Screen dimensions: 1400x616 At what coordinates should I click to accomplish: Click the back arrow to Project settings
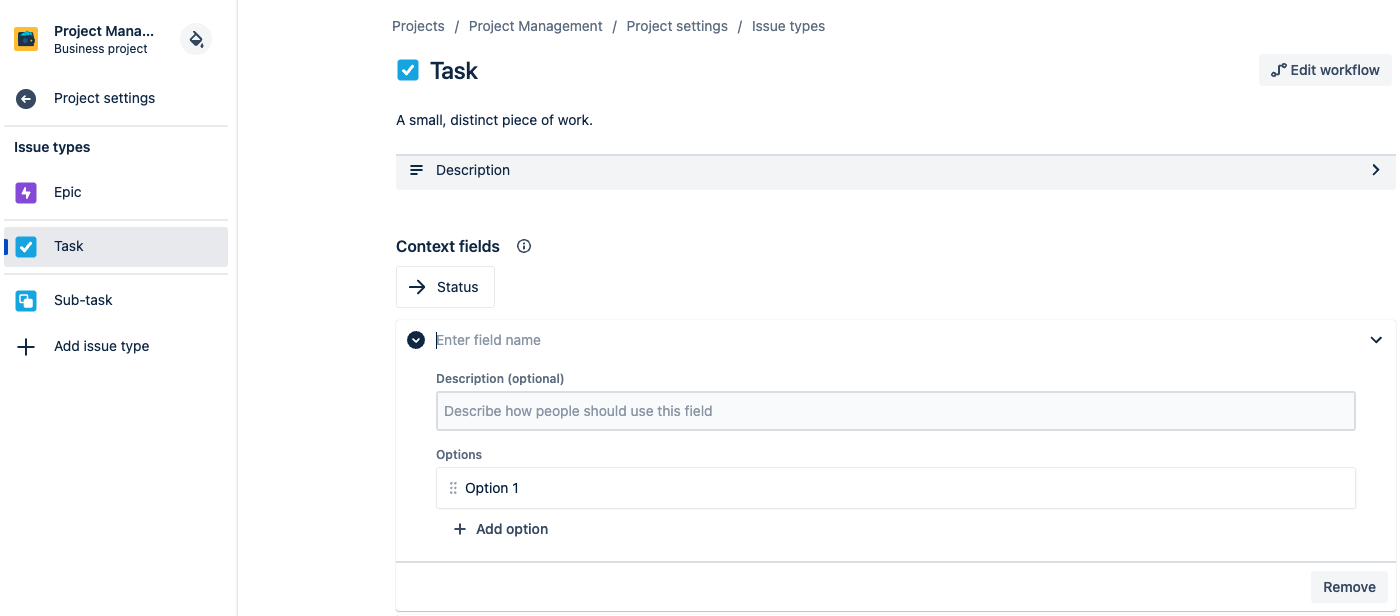pyautogui.click(x=25, y=98)
